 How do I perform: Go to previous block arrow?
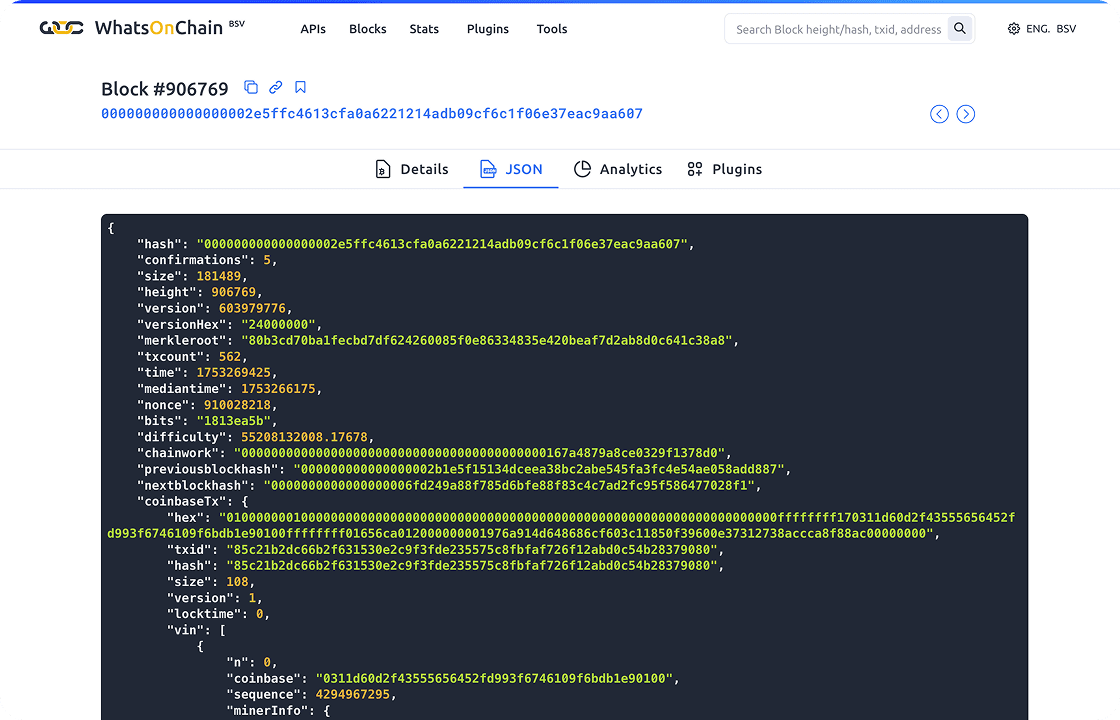[x=939, y=114]
